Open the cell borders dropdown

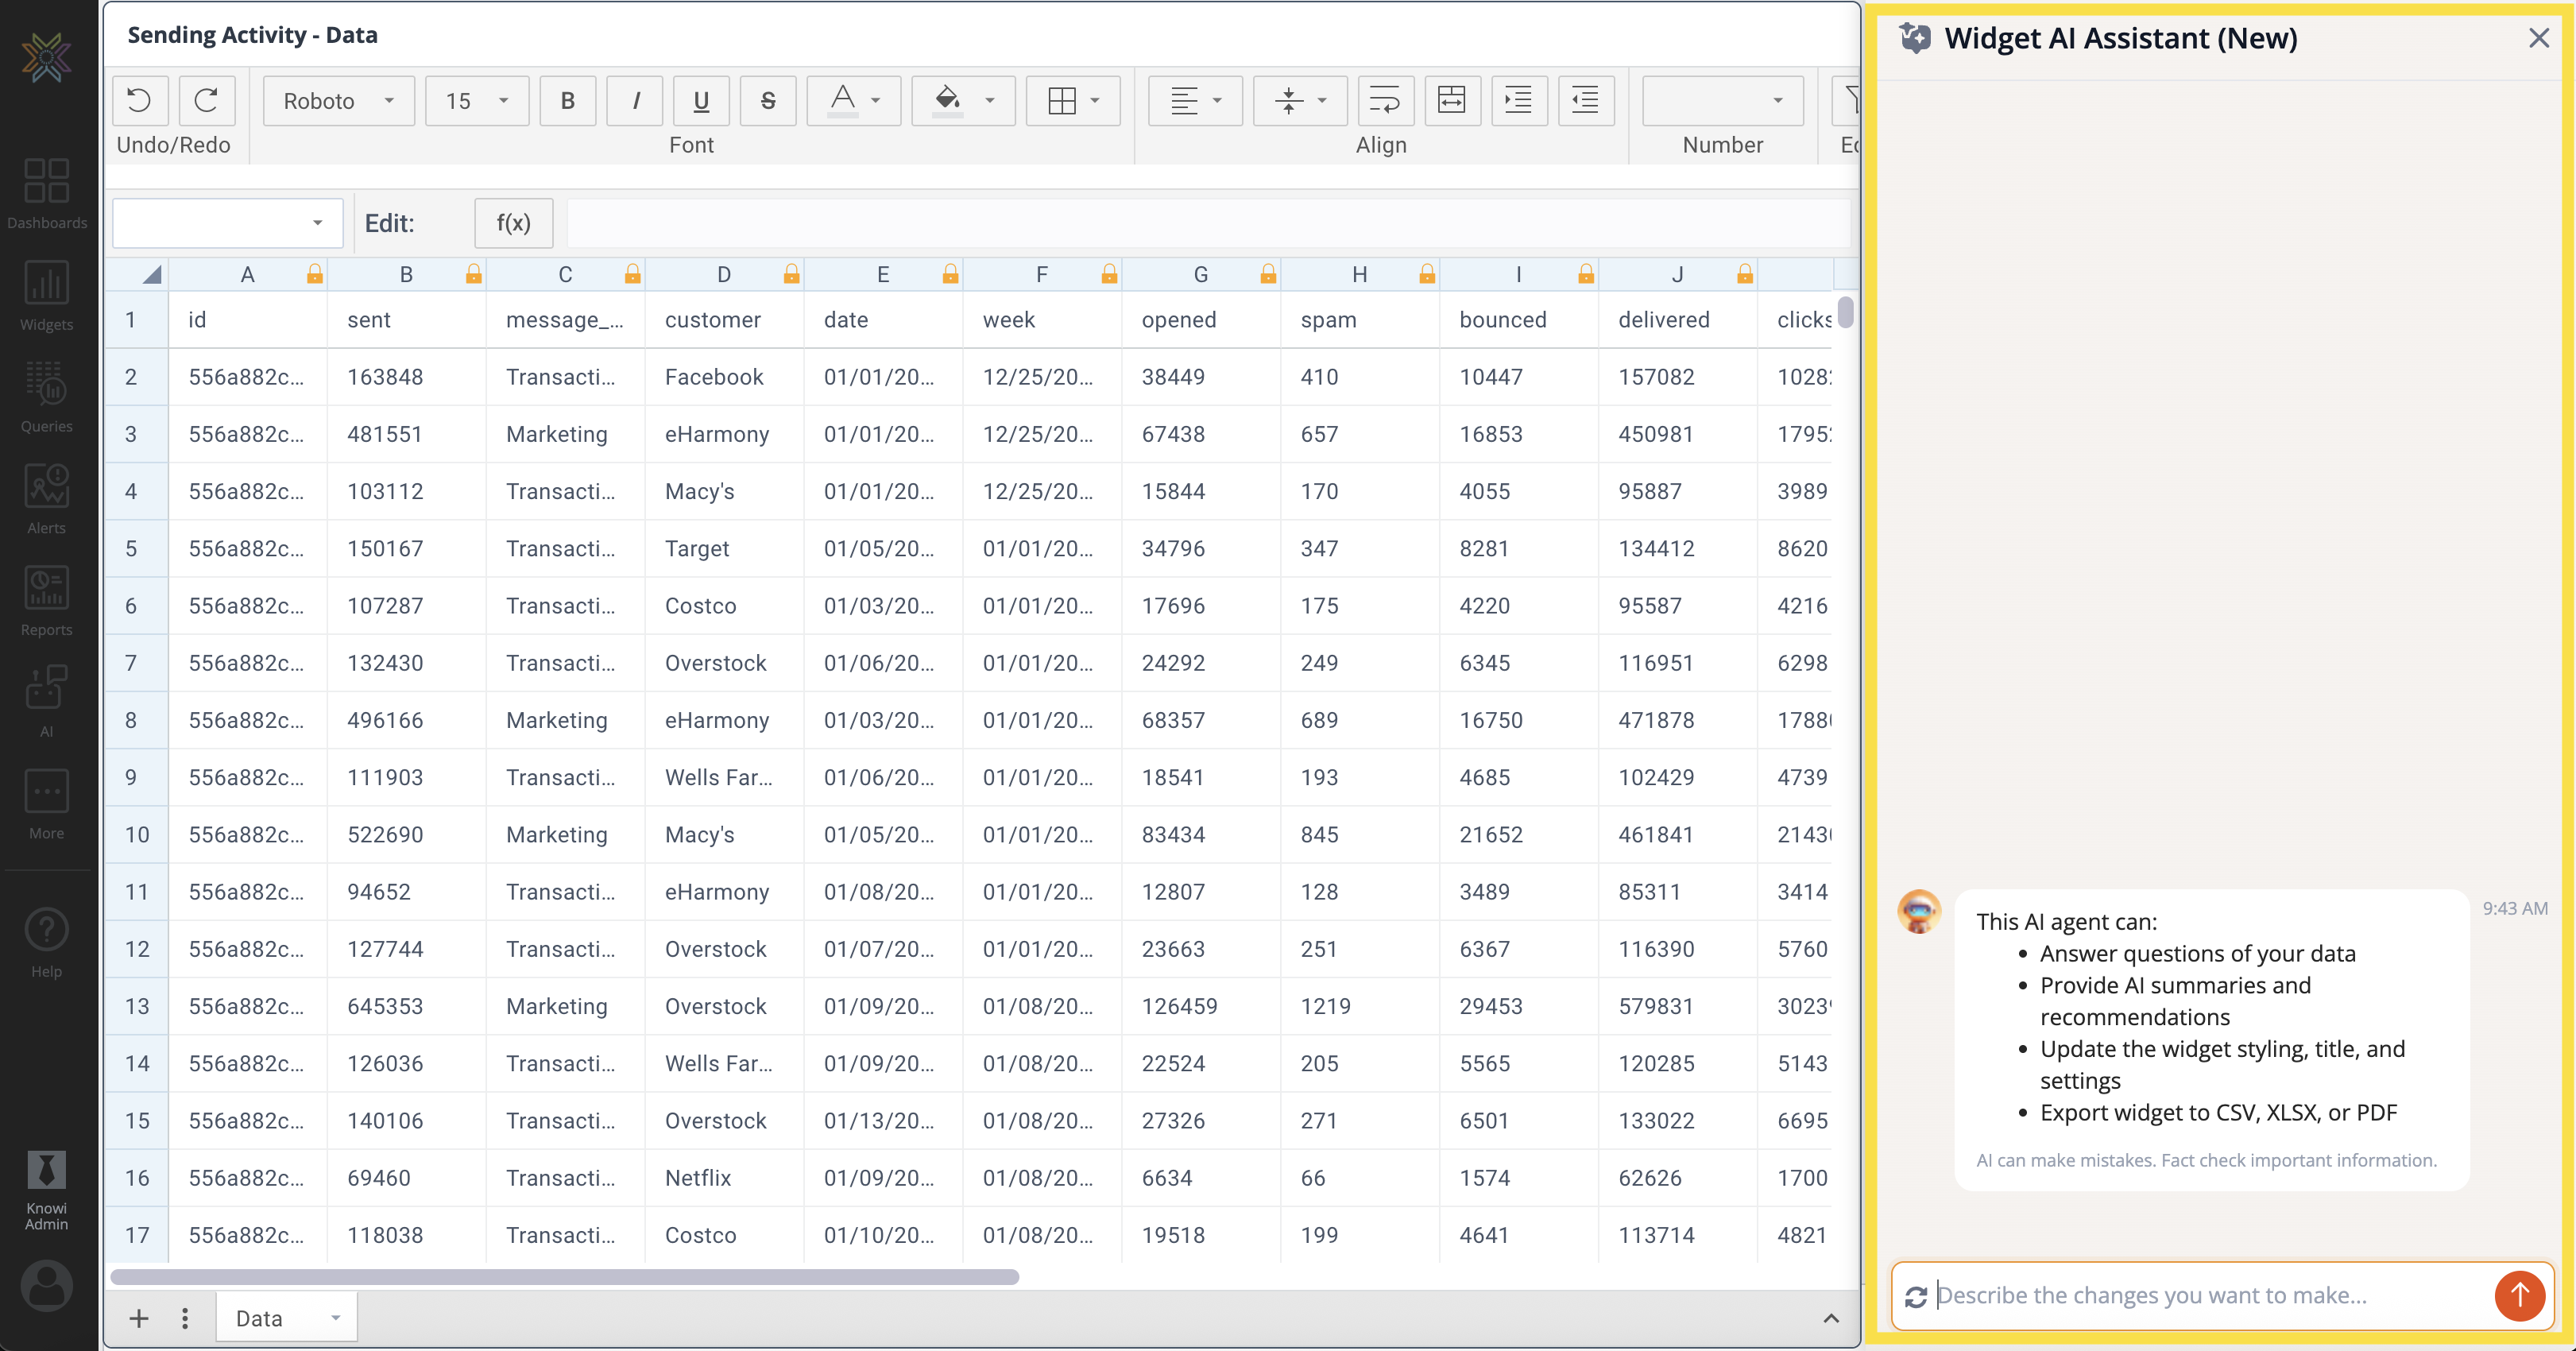tap(1073, 101)
